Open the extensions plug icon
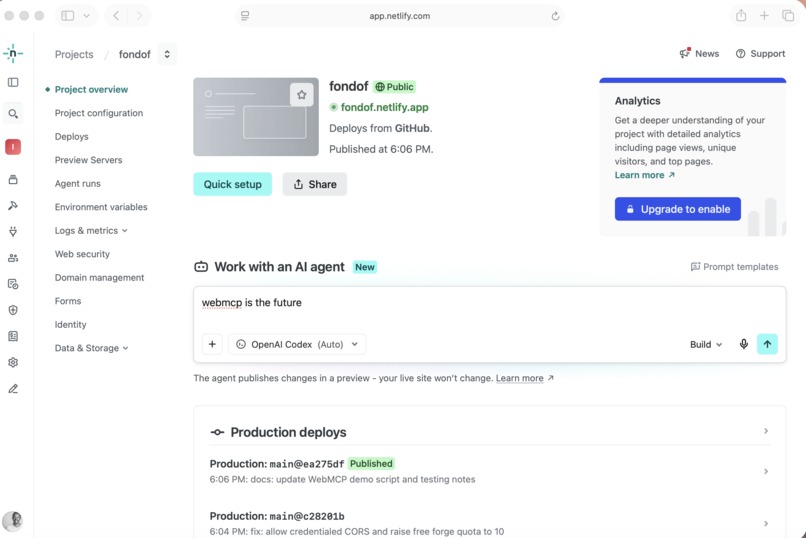 tap(13, 232)
